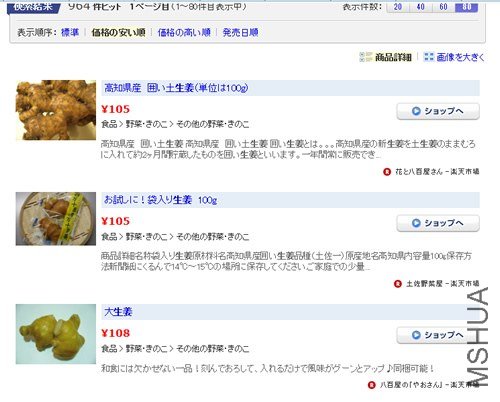Switch to 商品詳細 list view icon
The image size is (500, 402).
[365, 57]
